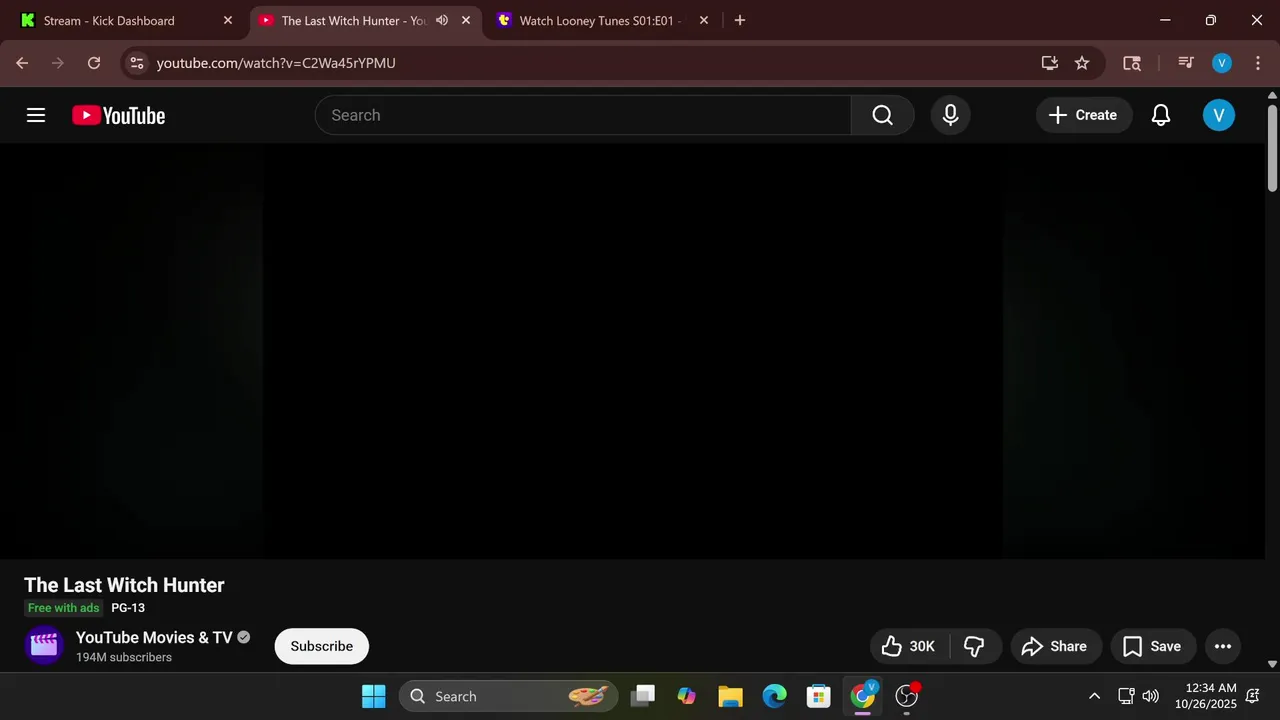Open YouTube notifications bell
Image resolution: width=1280 pixels, height=720 pixels.
(x=1160, y=115)
